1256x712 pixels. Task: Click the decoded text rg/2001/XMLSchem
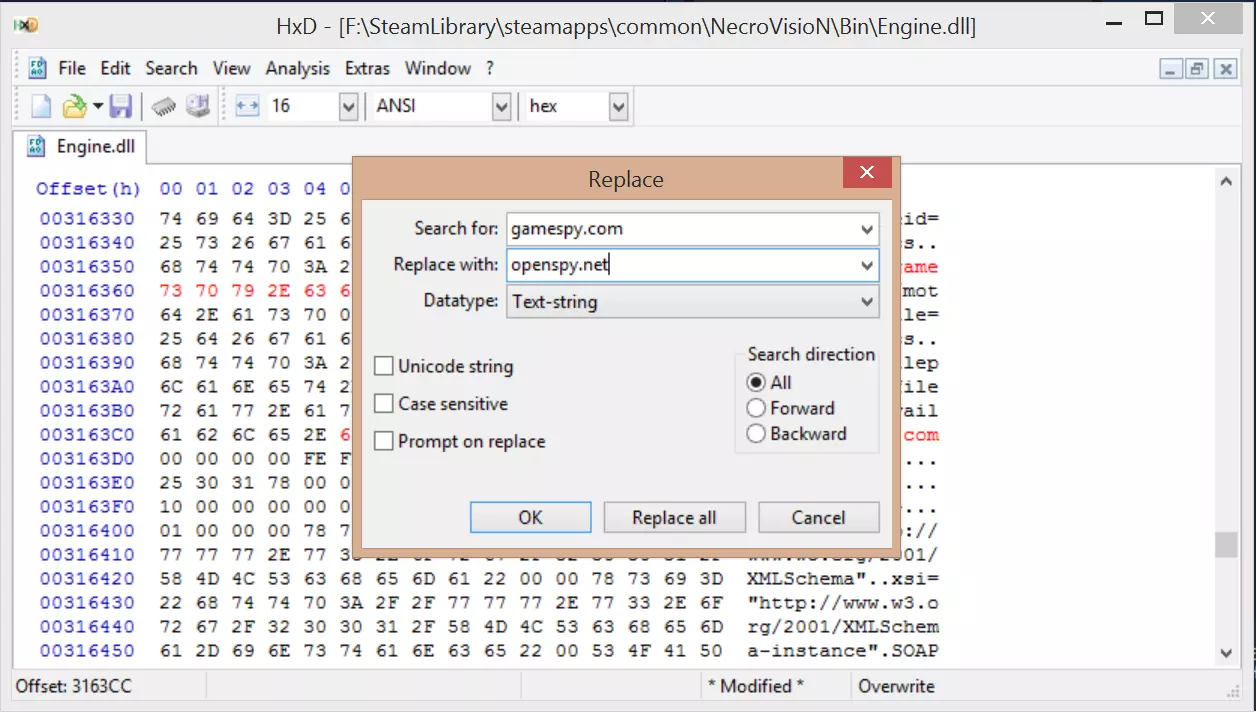click(x=843, y=626)
